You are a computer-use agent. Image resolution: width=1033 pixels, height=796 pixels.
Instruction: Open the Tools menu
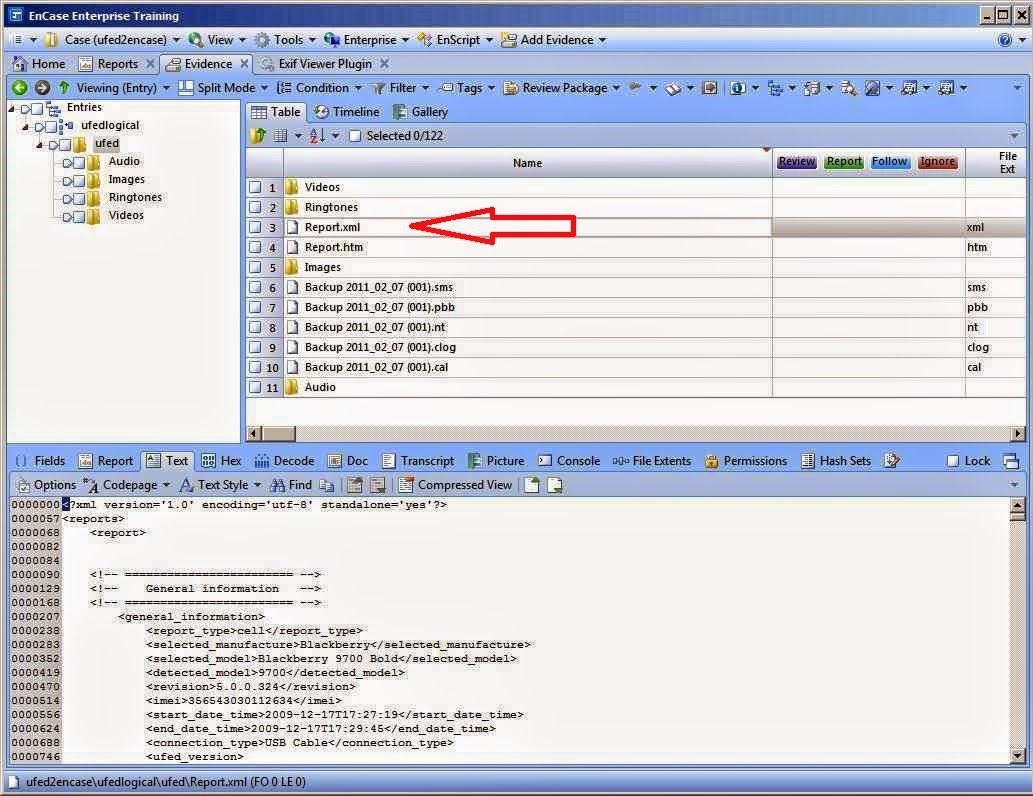pos(288,39)
